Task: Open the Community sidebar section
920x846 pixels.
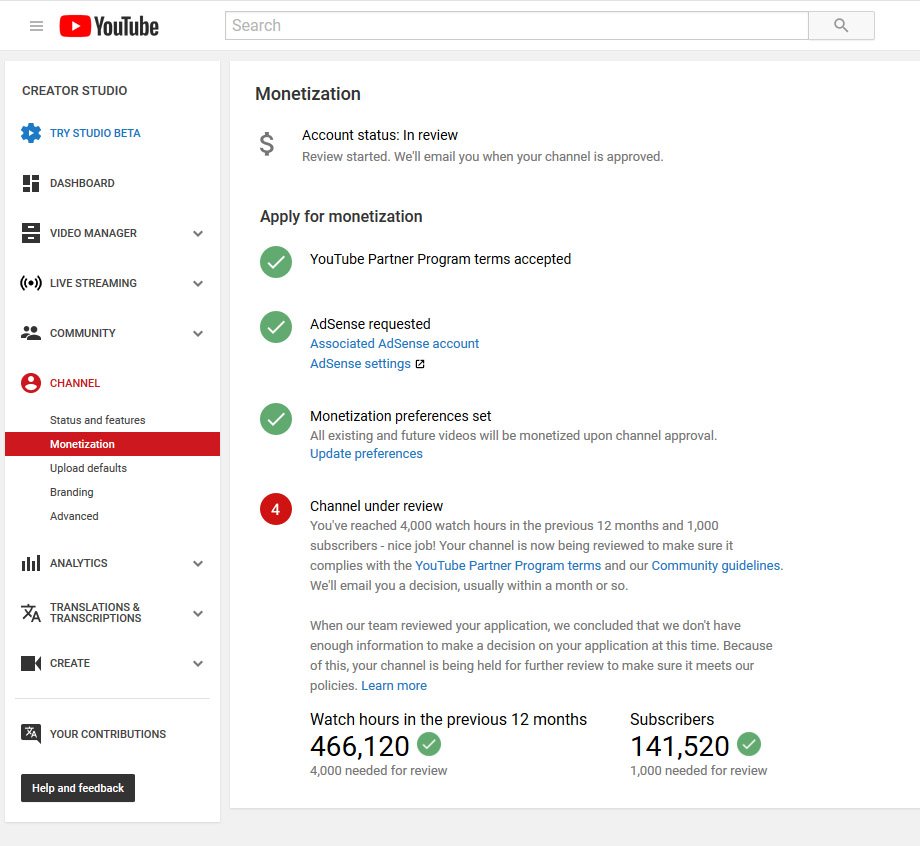Action: pos(83,333)
